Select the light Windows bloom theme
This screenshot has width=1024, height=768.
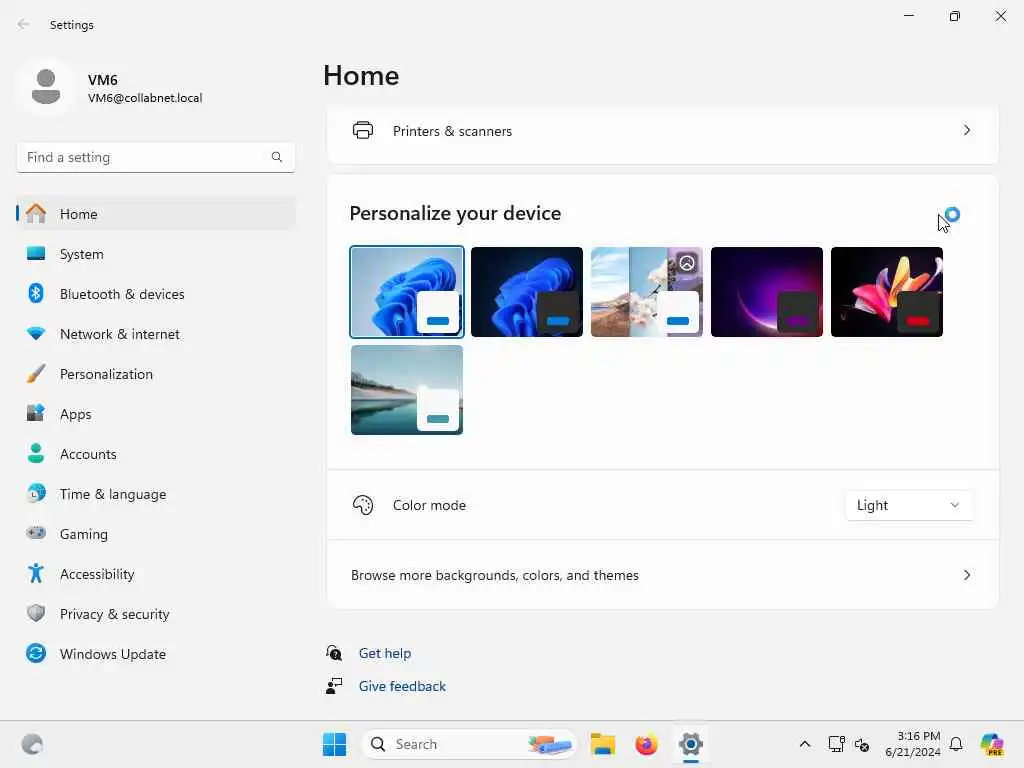[407, 291]
